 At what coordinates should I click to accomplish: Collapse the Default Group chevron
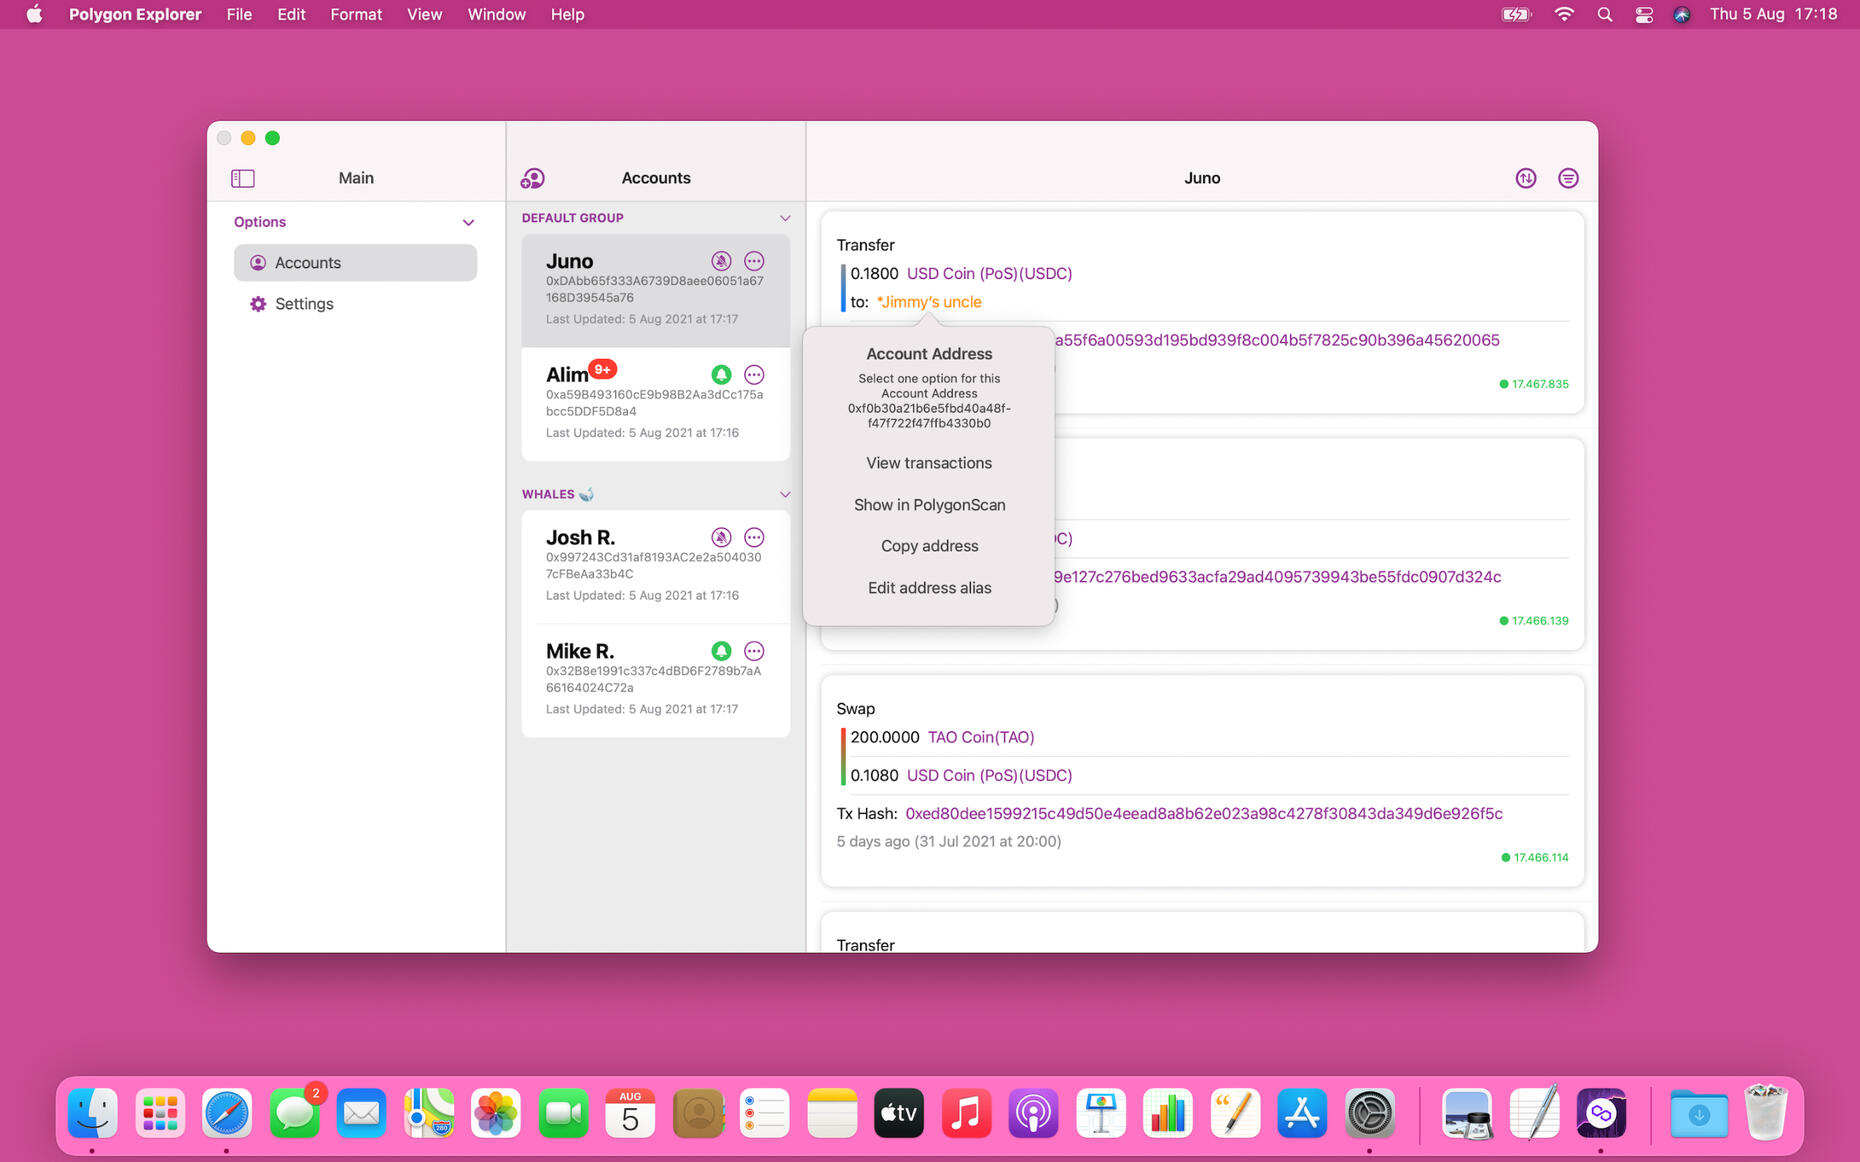(785, 218)
